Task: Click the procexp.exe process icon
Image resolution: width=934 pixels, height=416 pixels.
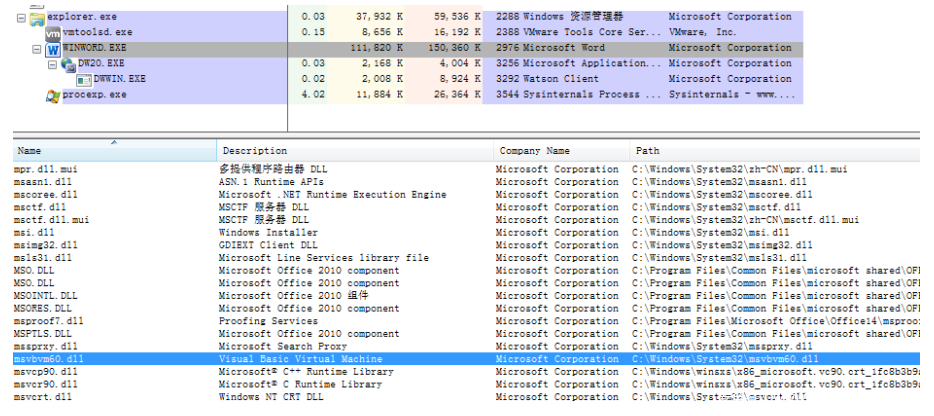Action: click(53, 95)
